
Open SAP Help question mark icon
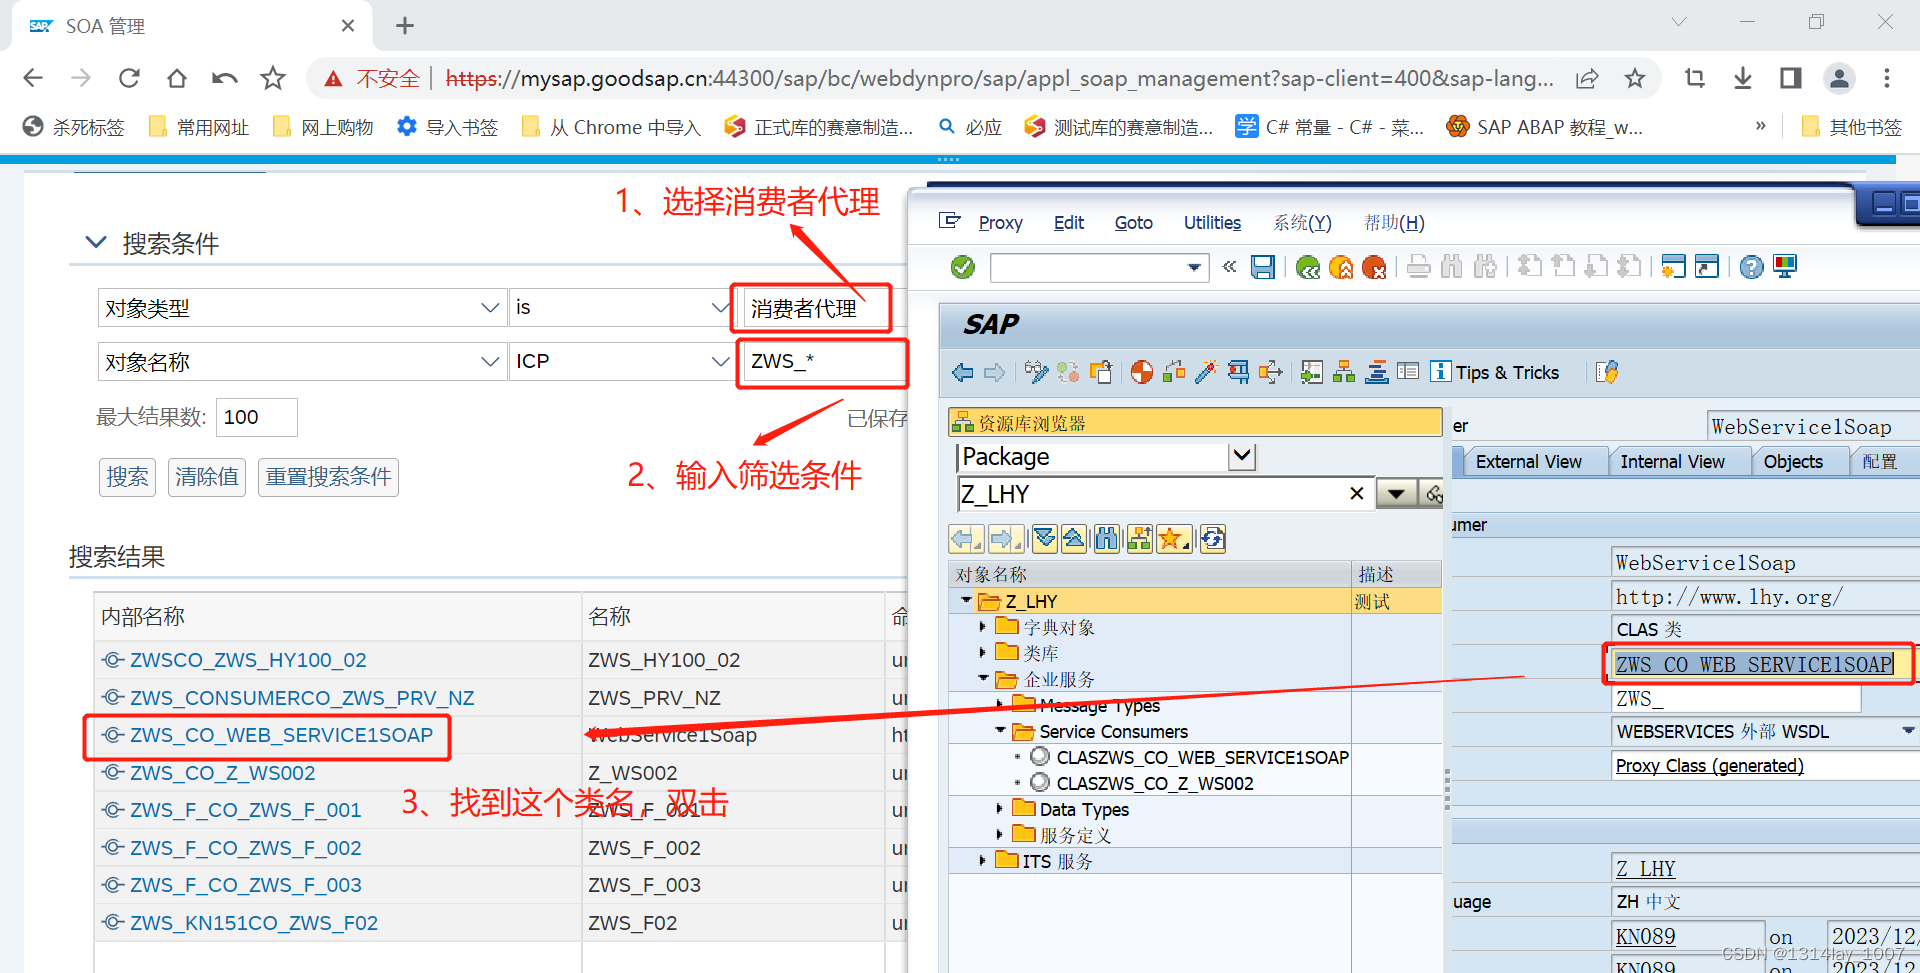click(1751, 267)
